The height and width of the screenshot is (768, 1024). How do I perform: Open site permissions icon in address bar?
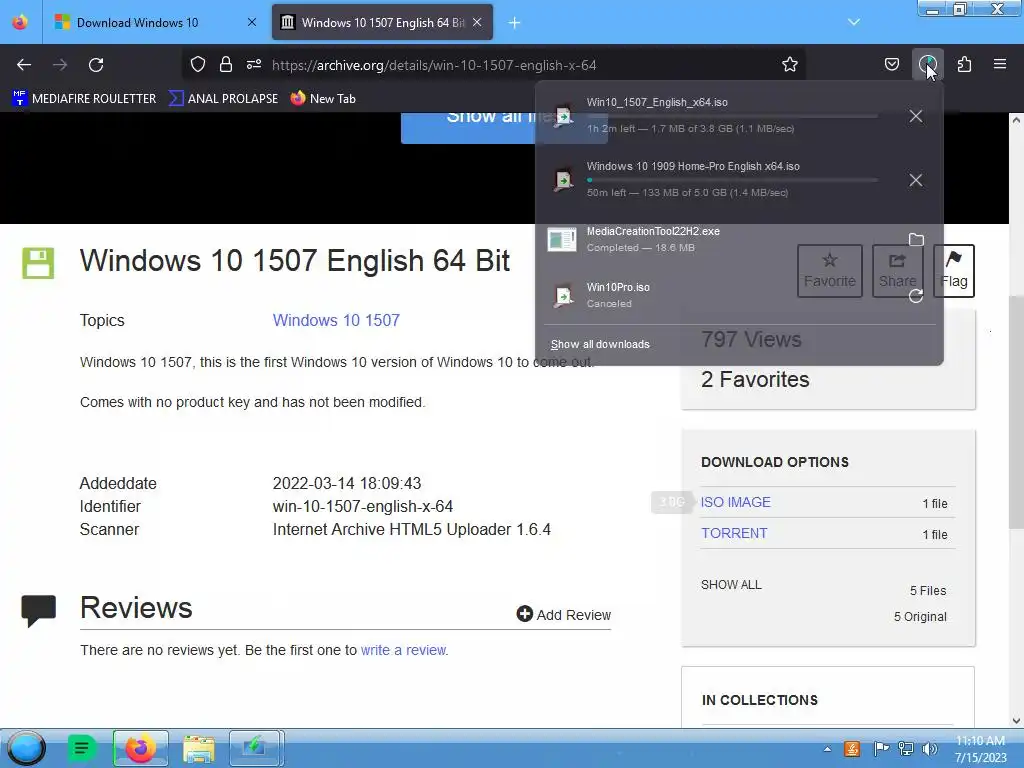point(254,65)
